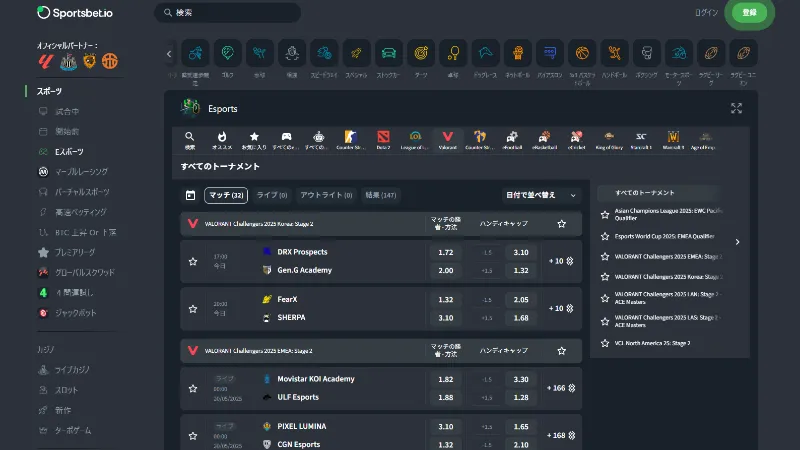Open the dog racing icon
800x450 pixels.
(x=485, y=53)
